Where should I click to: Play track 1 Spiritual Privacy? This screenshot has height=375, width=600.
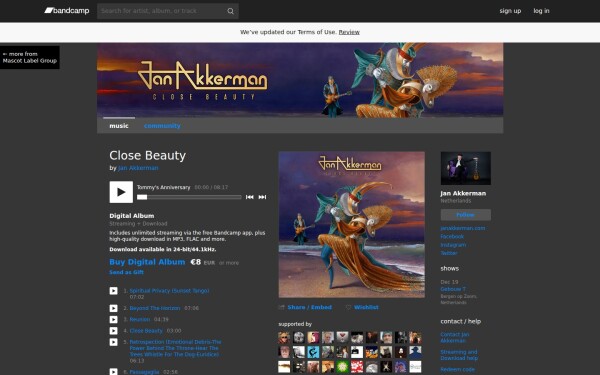tap(114, 291)
